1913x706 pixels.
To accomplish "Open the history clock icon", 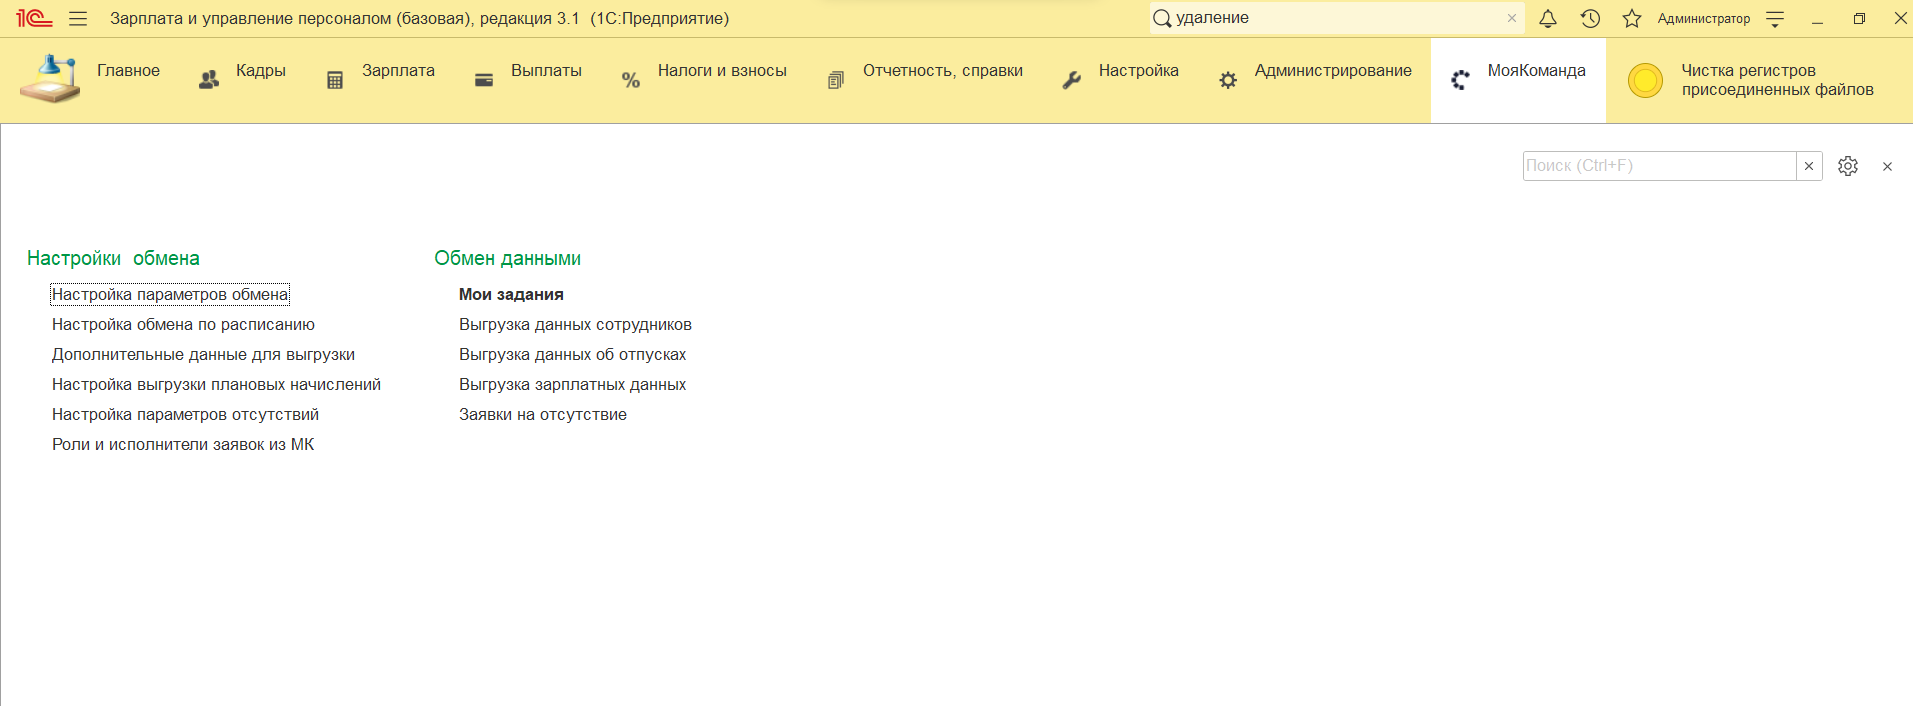I will pos(1590,19).
